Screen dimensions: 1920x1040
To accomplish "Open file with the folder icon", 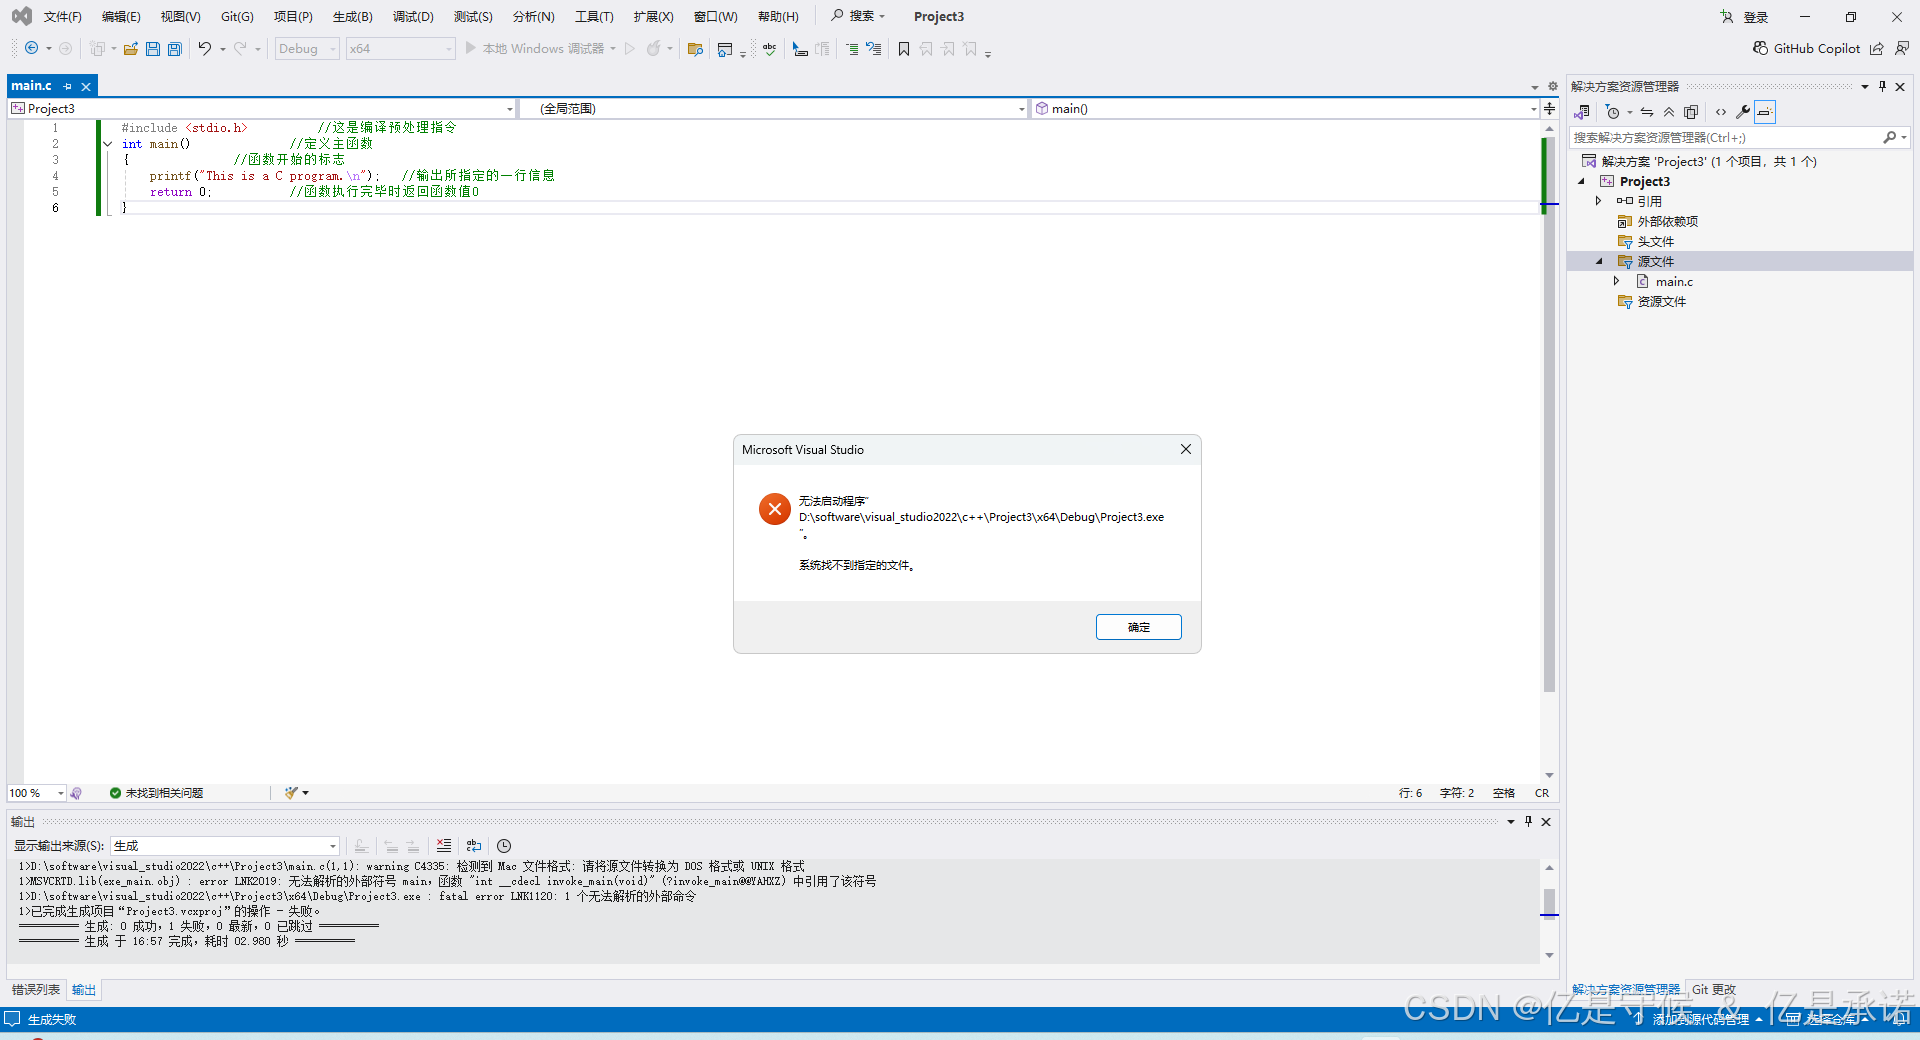I will tap(130, 48).
